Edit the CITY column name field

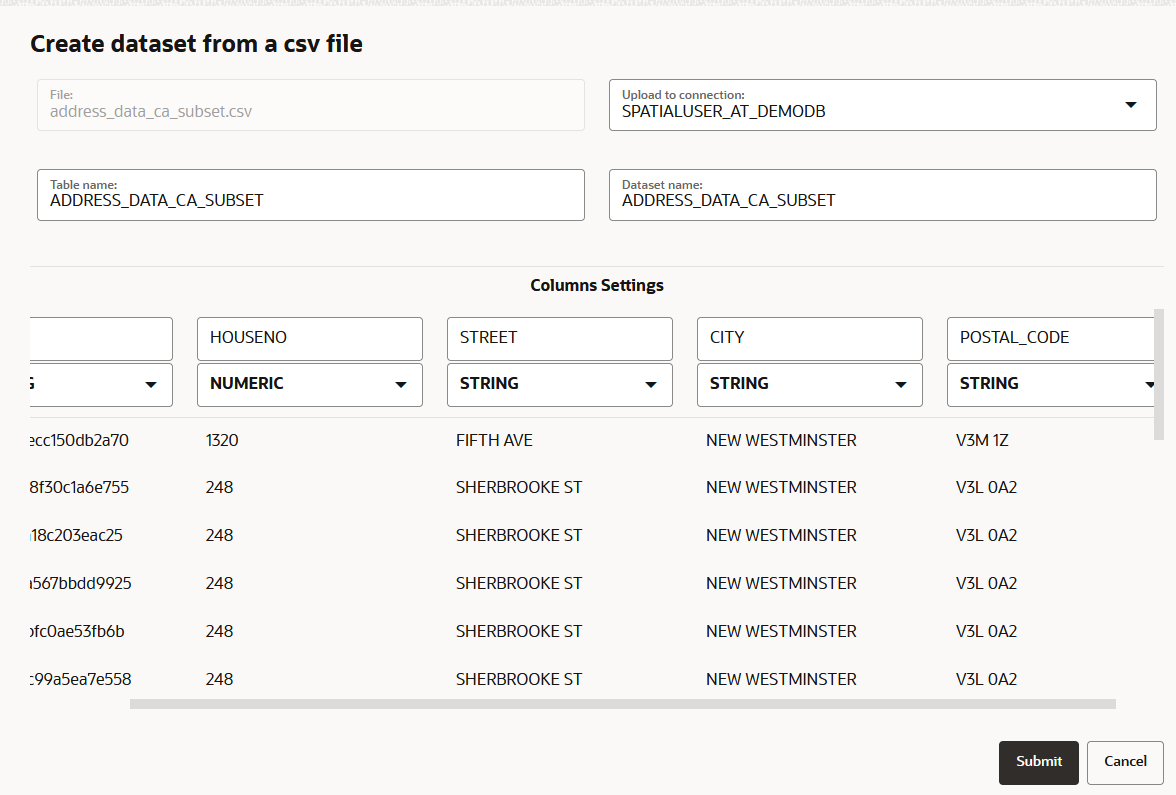(809, 338)
